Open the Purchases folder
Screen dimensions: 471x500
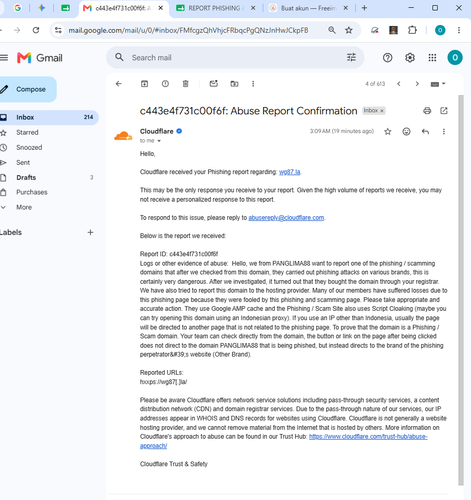(x=32, y=192)
